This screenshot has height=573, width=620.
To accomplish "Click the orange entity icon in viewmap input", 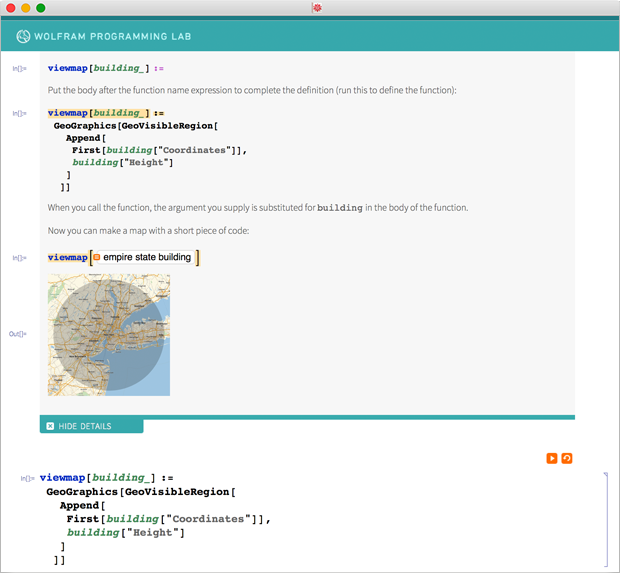I will (x=97, y=257).
